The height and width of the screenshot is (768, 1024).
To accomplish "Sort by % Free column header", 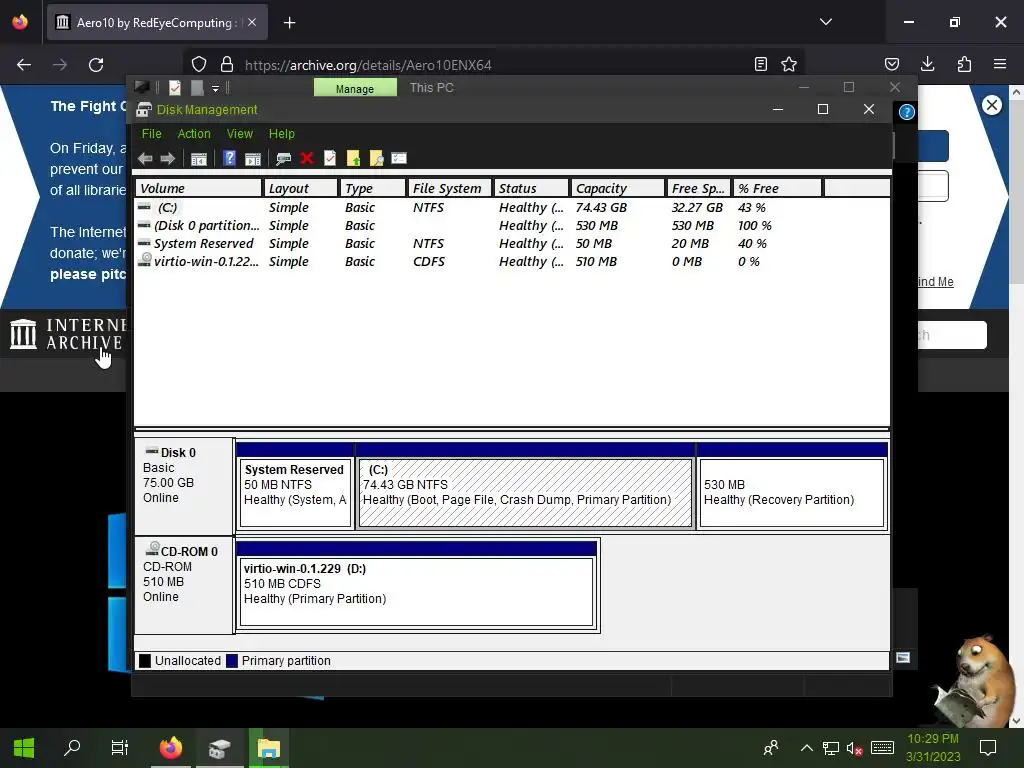I will click(x=777, y=188).
